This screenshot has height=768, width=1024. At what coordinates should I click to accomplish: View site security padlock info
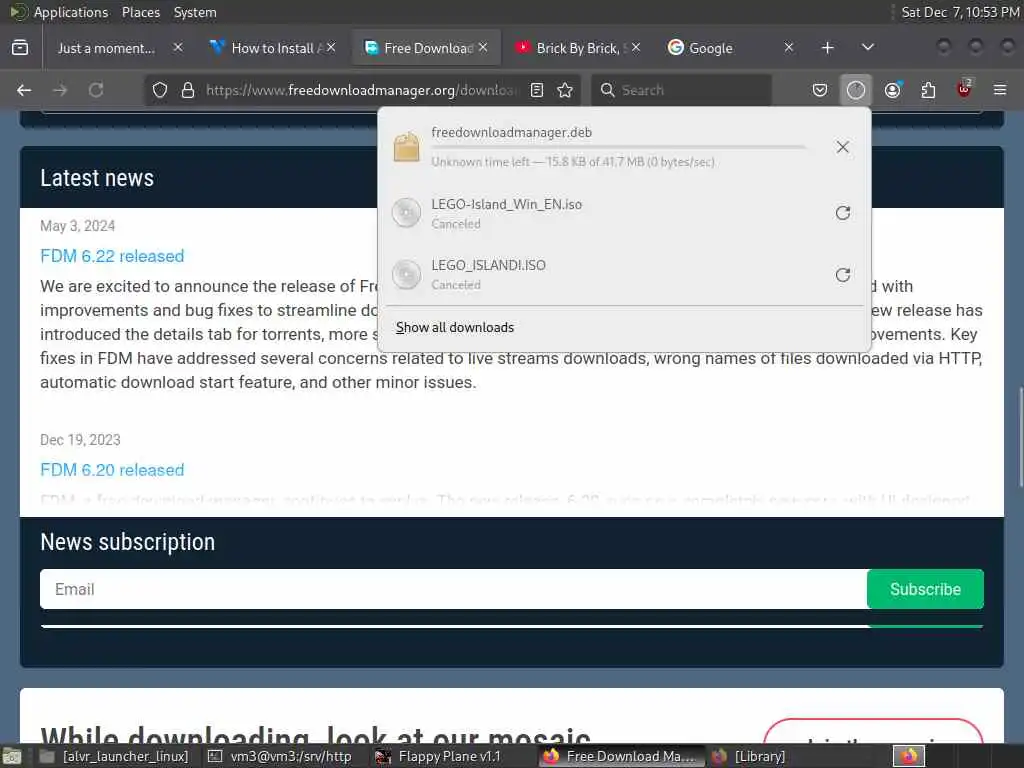tap(188, 90)
